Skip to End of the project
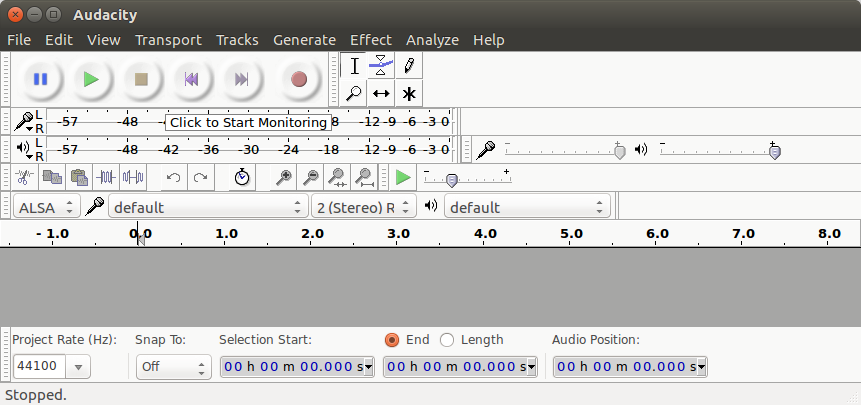The image size is (861, 405). click(242, 80)
